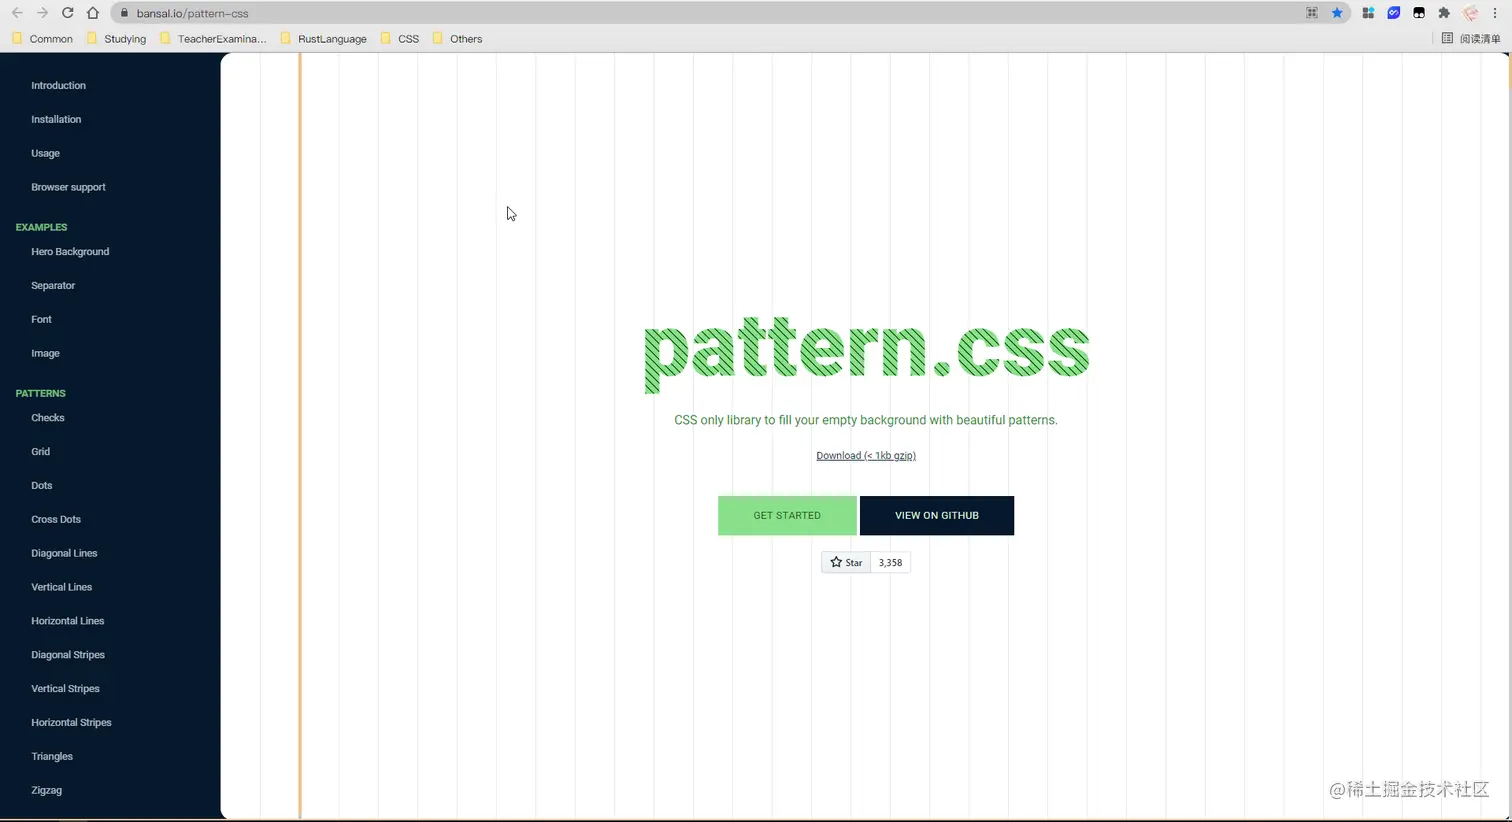Click the padlock site info icon
This screenshot has width=1512, height=822.
pos(124,13)
